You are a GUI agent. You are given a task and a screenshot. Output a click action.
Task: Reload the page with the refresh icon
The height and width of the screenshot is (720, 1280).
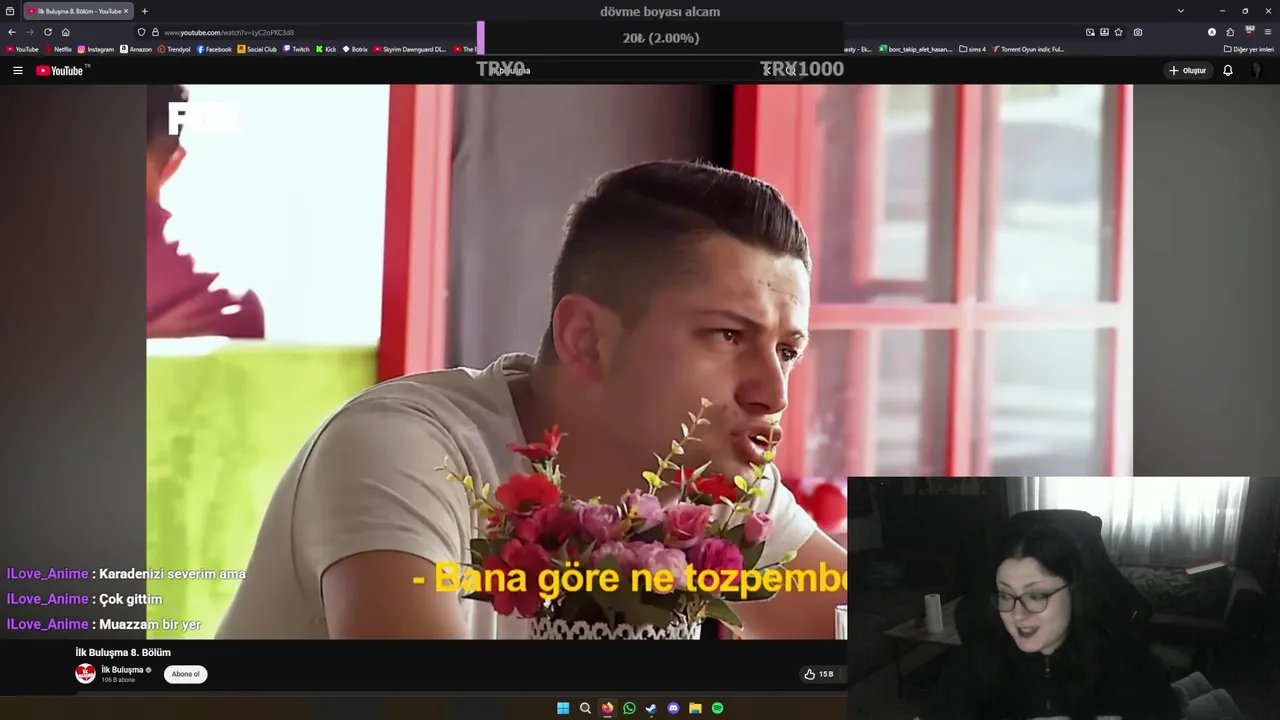click(x=48, y=32)
